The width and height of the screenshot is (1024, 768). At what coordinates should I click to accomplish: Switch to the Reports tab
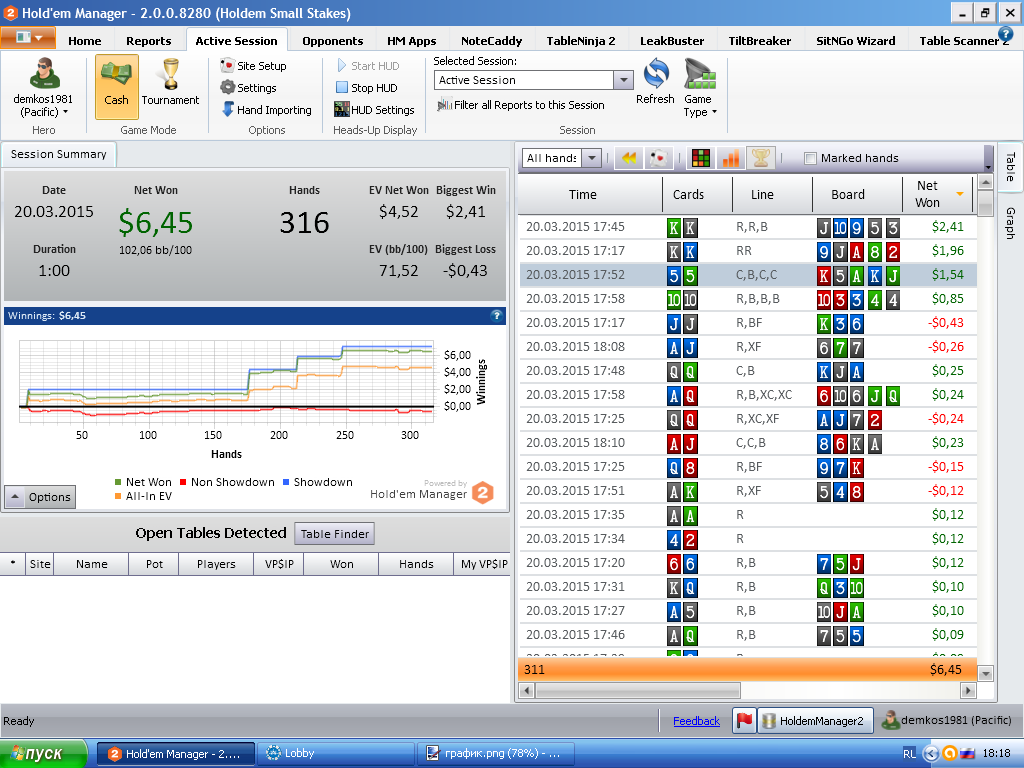point(149,41)
